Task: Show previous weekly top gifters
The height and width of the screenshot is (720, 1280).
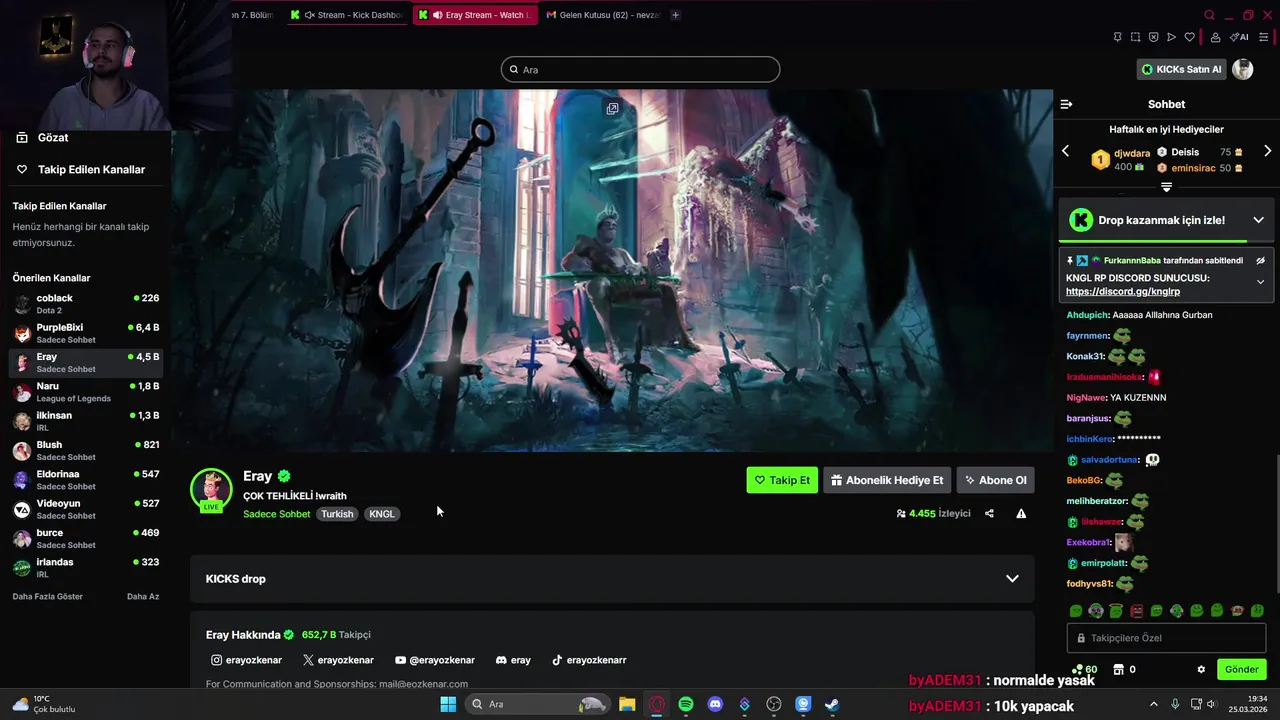Action: pos(1065,151)
